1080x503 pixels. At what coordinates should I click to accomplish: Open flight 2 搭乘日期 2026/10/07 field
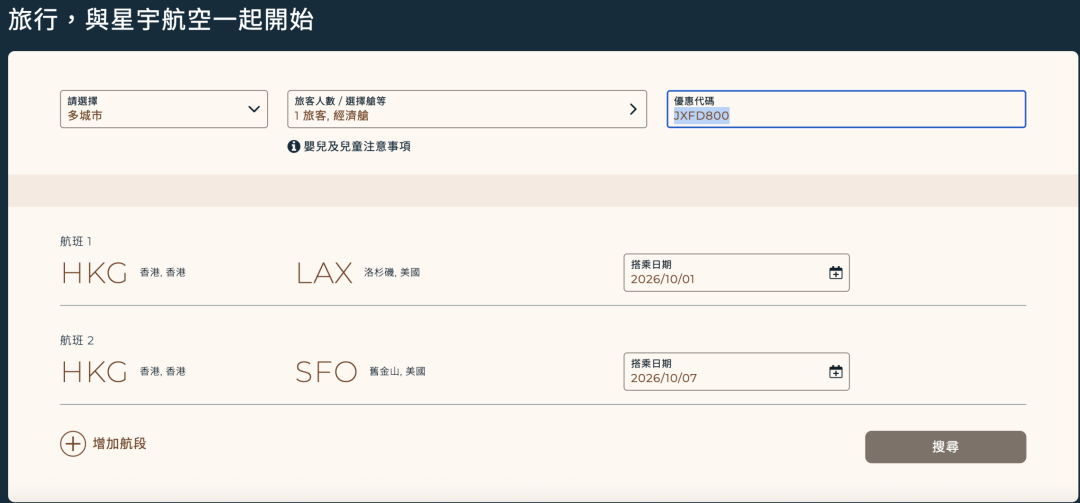[x=736, y=371]
